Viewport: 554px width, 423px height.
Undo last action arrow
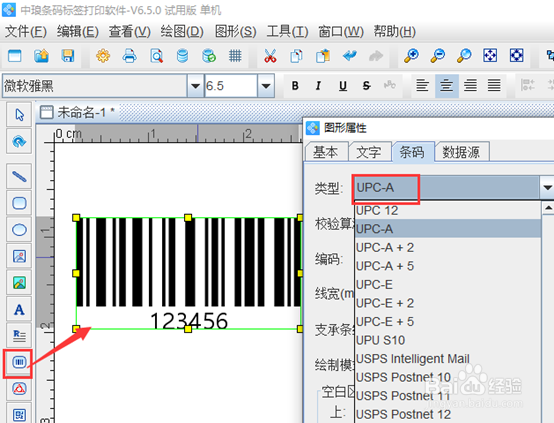pyautogui.click(x=349, y=56)
